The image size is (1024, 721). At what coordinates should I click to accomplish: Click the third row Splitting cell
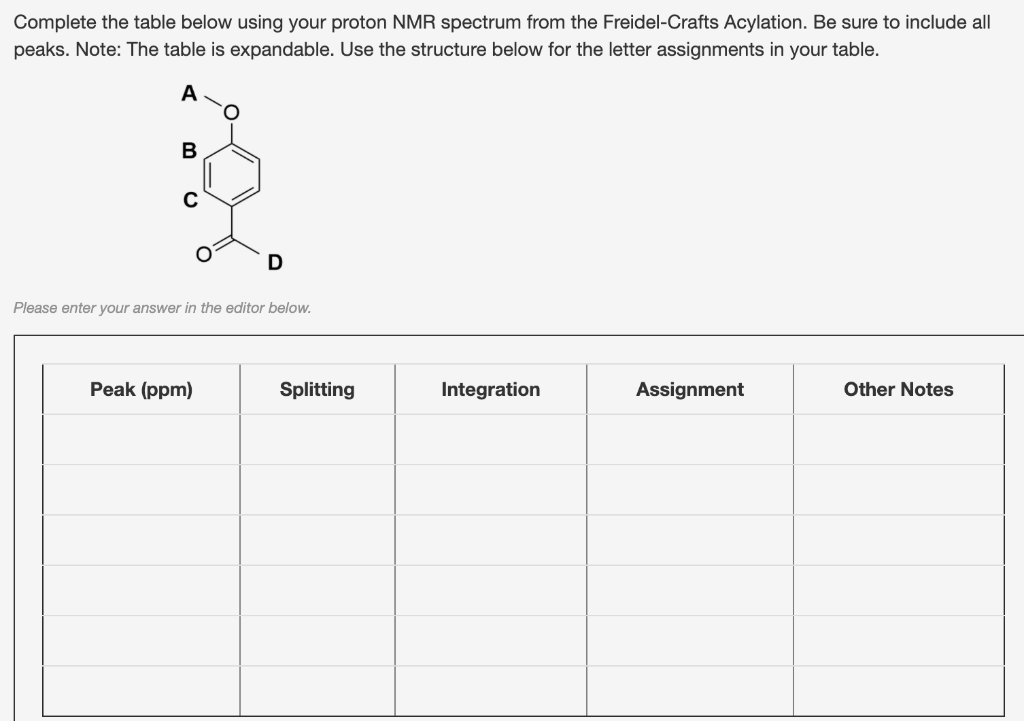[x=317, y=540]
